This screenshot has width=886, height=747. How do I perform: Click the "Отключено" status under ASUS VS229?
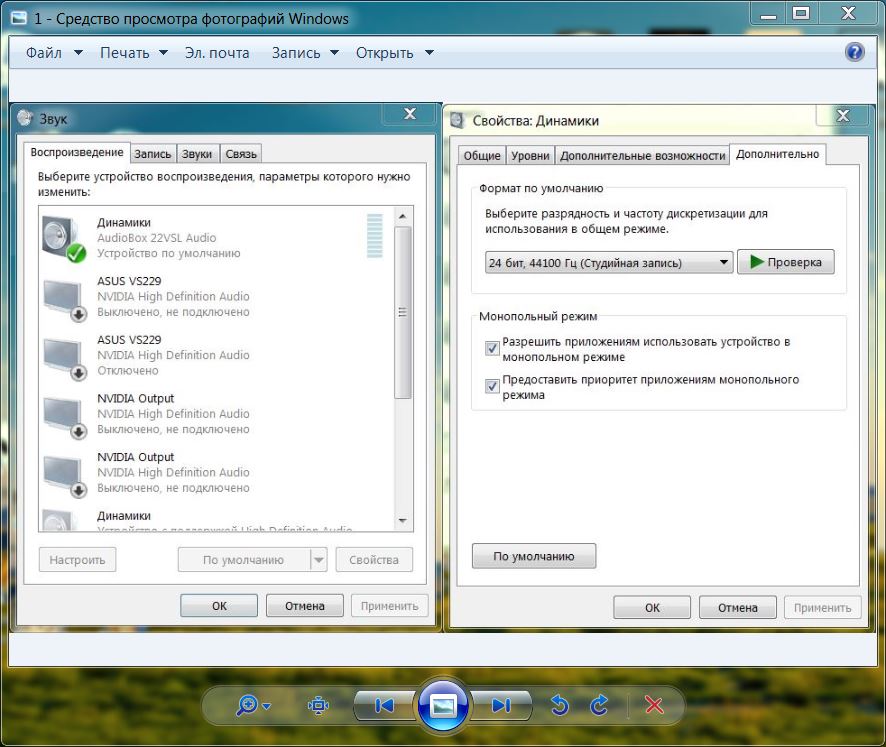128,371
